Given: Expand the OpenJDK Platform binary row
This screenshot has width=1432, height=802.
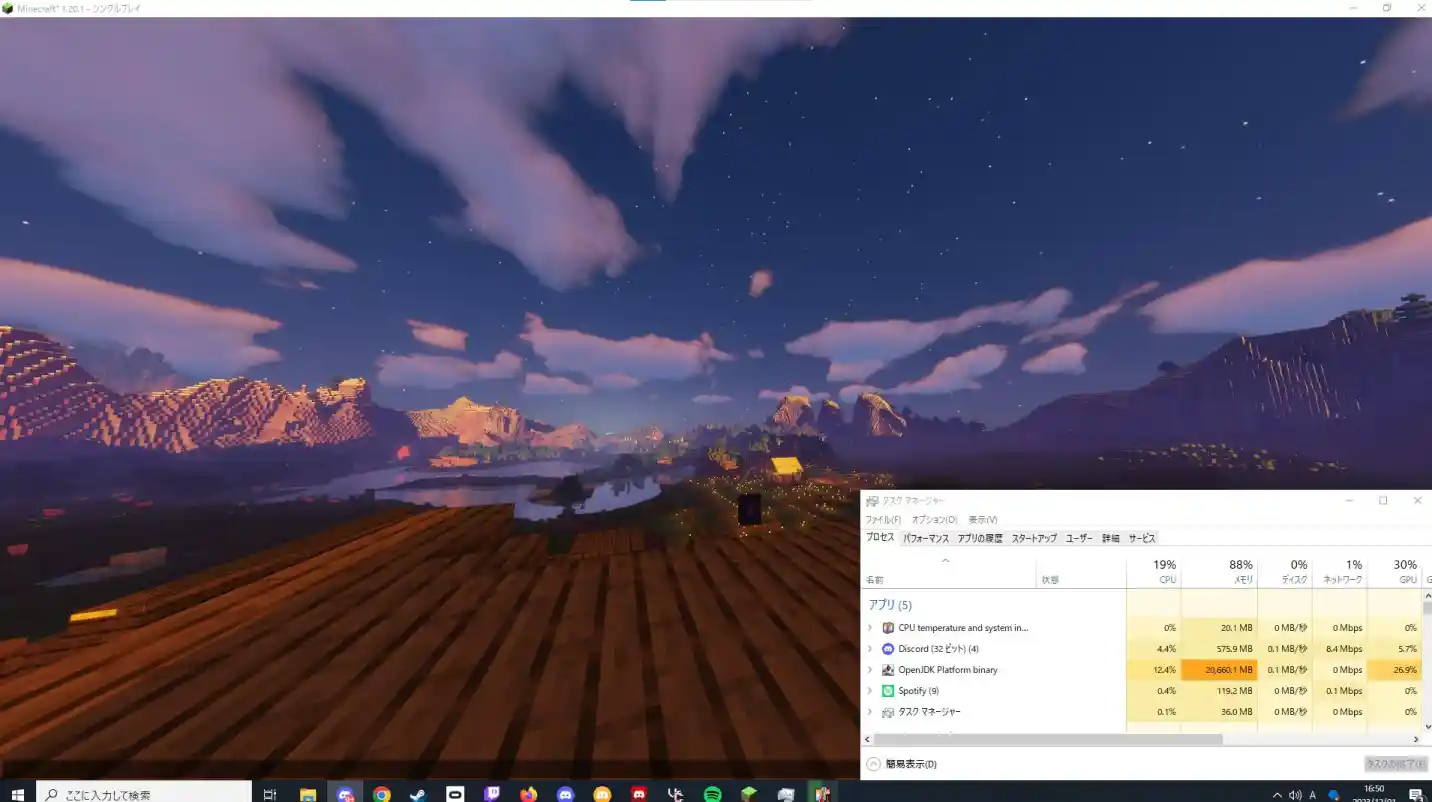Looking at the screenshot, I should coord(870,670).
